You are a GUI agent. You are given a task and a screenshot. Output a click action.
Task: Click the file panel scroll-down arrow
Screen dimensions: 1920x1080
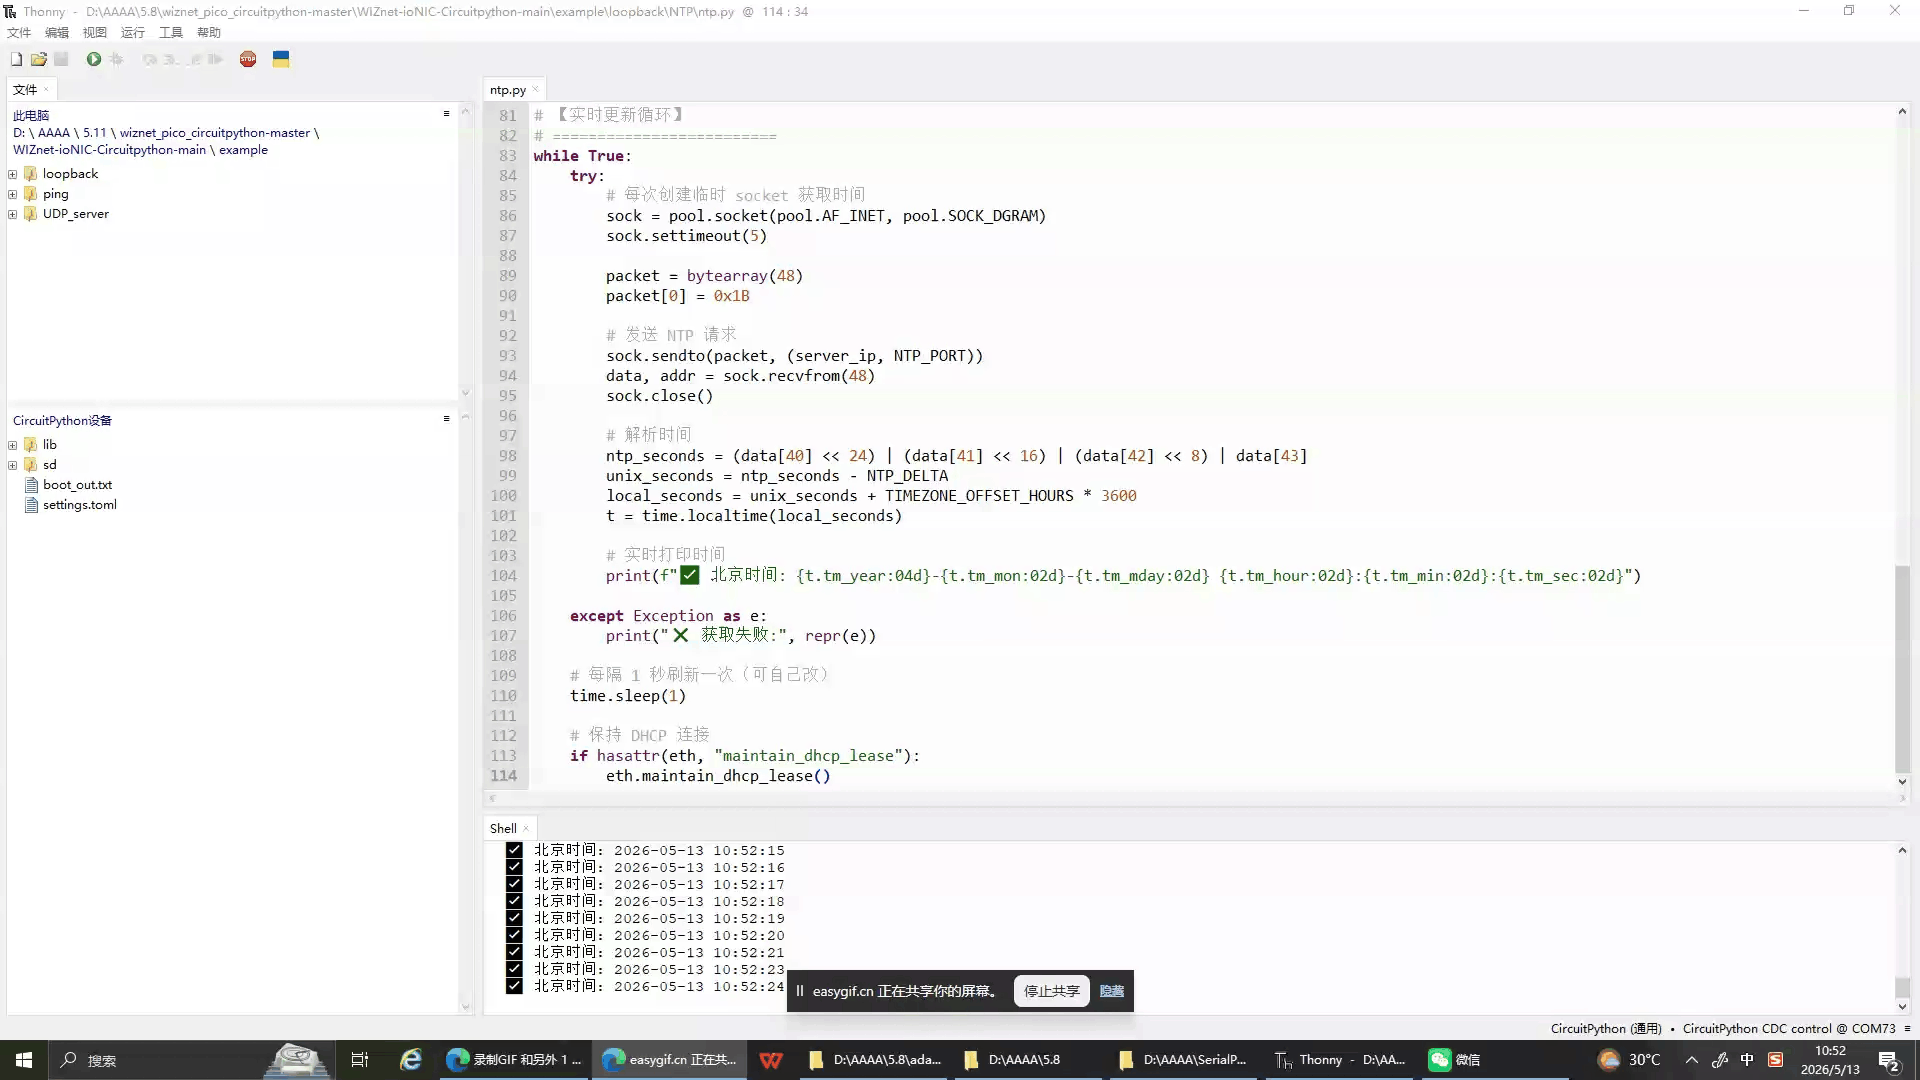coord(465,393)
